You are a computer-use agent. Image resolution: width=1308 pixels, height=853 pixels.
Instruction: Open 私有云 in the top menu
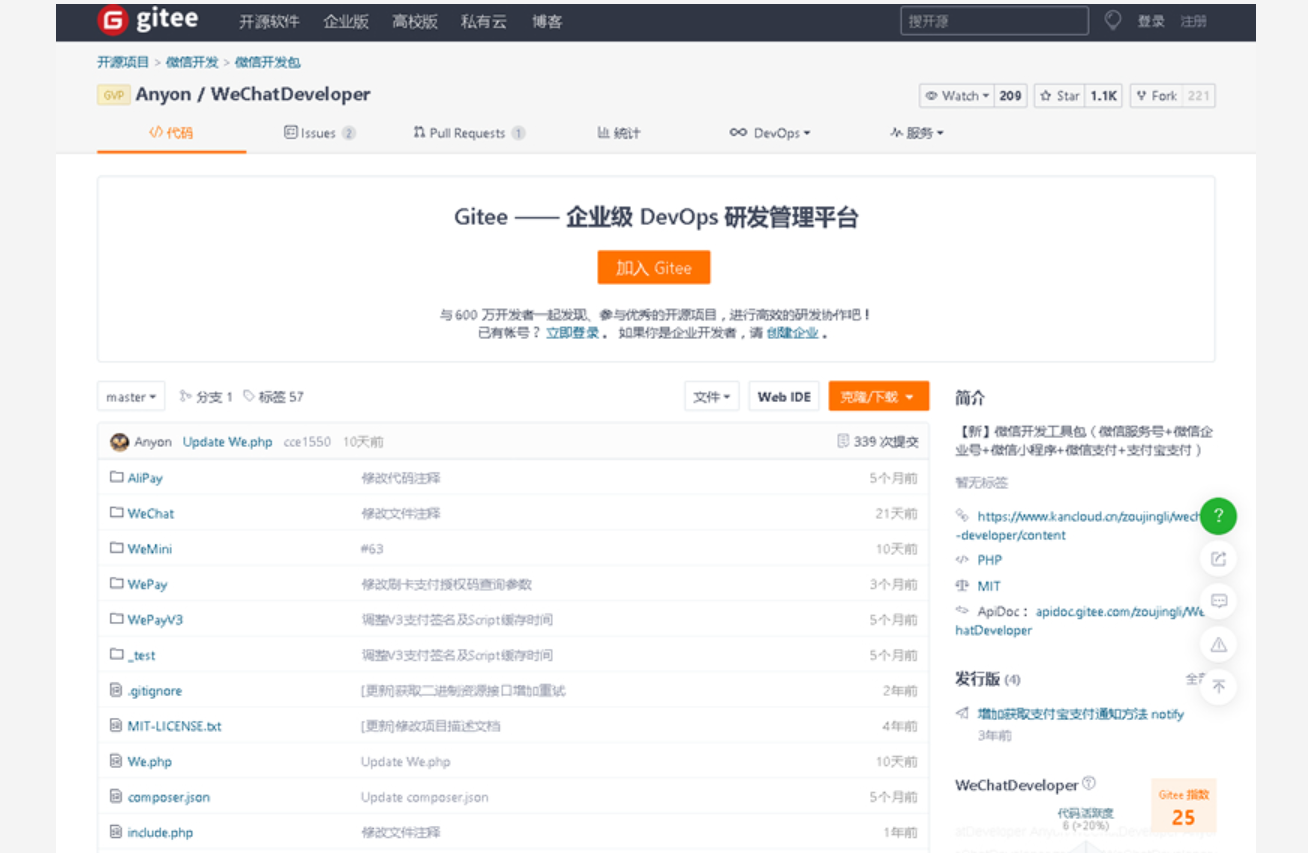(484, 21)
